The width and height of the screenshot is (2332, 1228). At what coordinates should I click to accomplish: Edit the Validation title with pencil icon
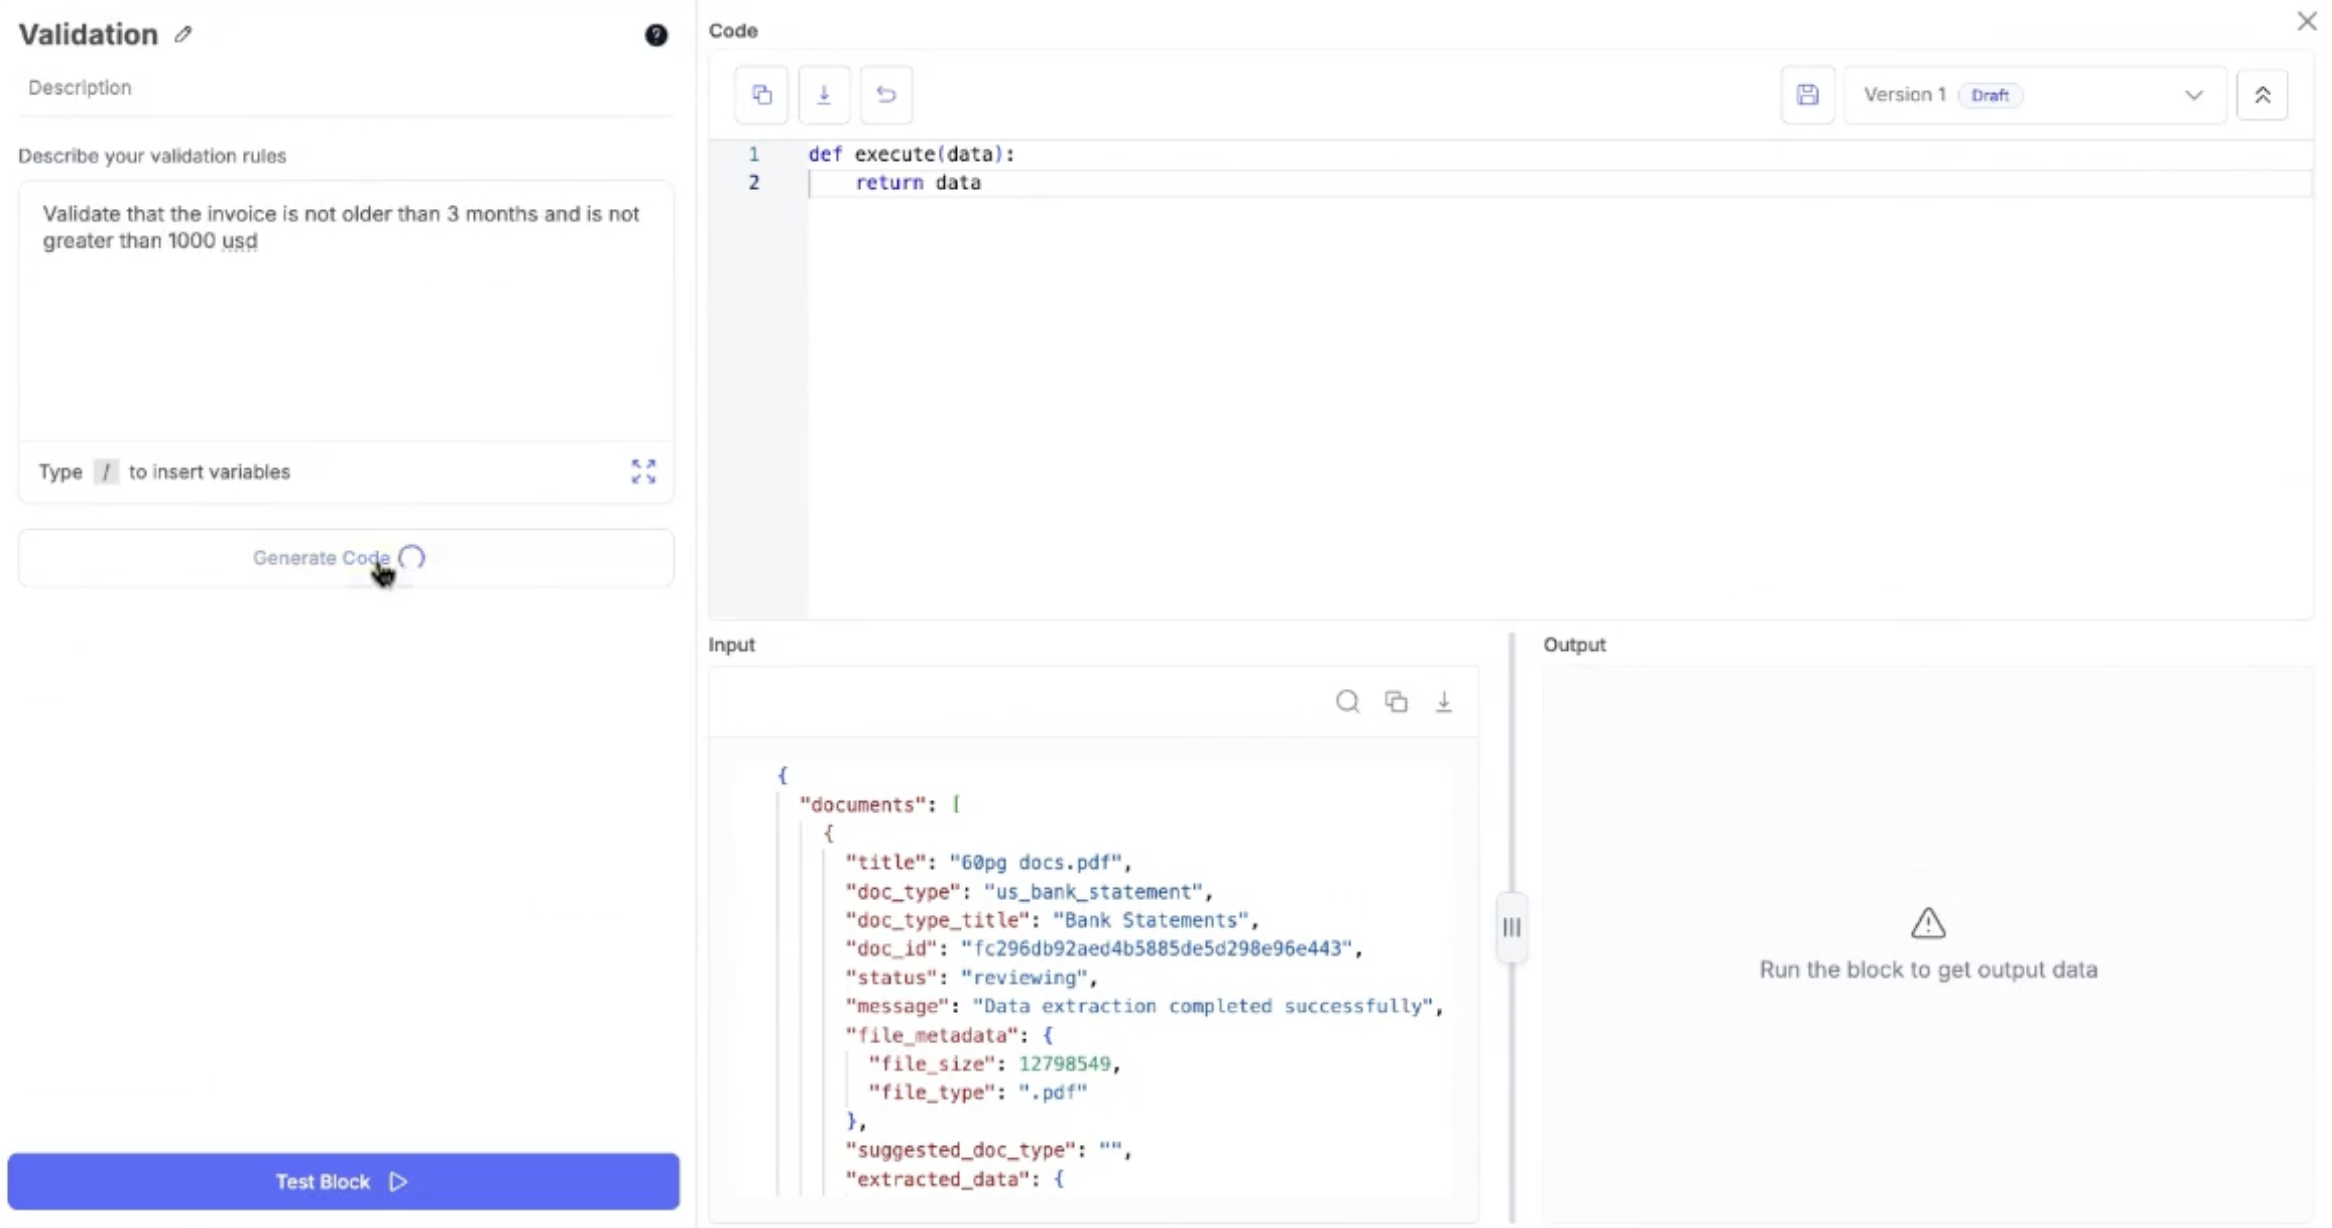pyautogui.click(x=183, y=35)
